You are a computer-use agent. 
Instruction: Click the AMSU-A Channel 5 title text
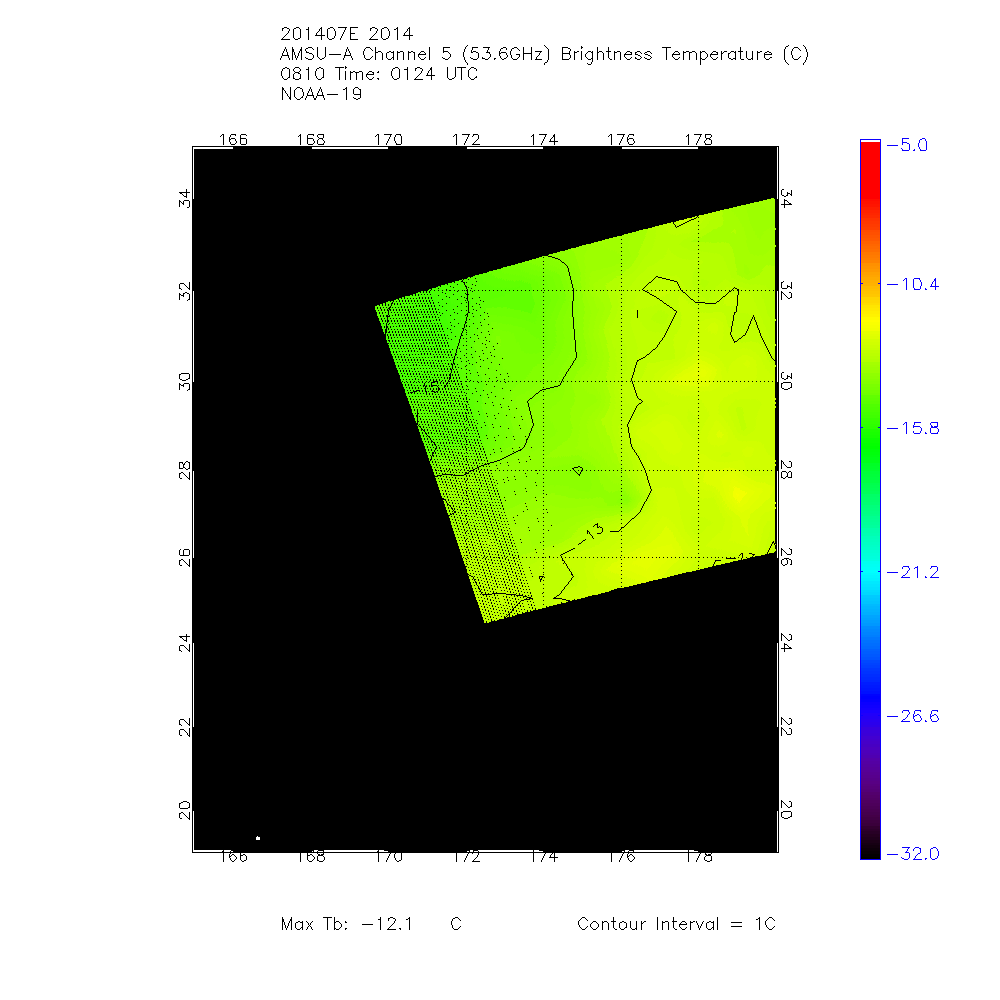pyautogui.click(x=545, y=55)
